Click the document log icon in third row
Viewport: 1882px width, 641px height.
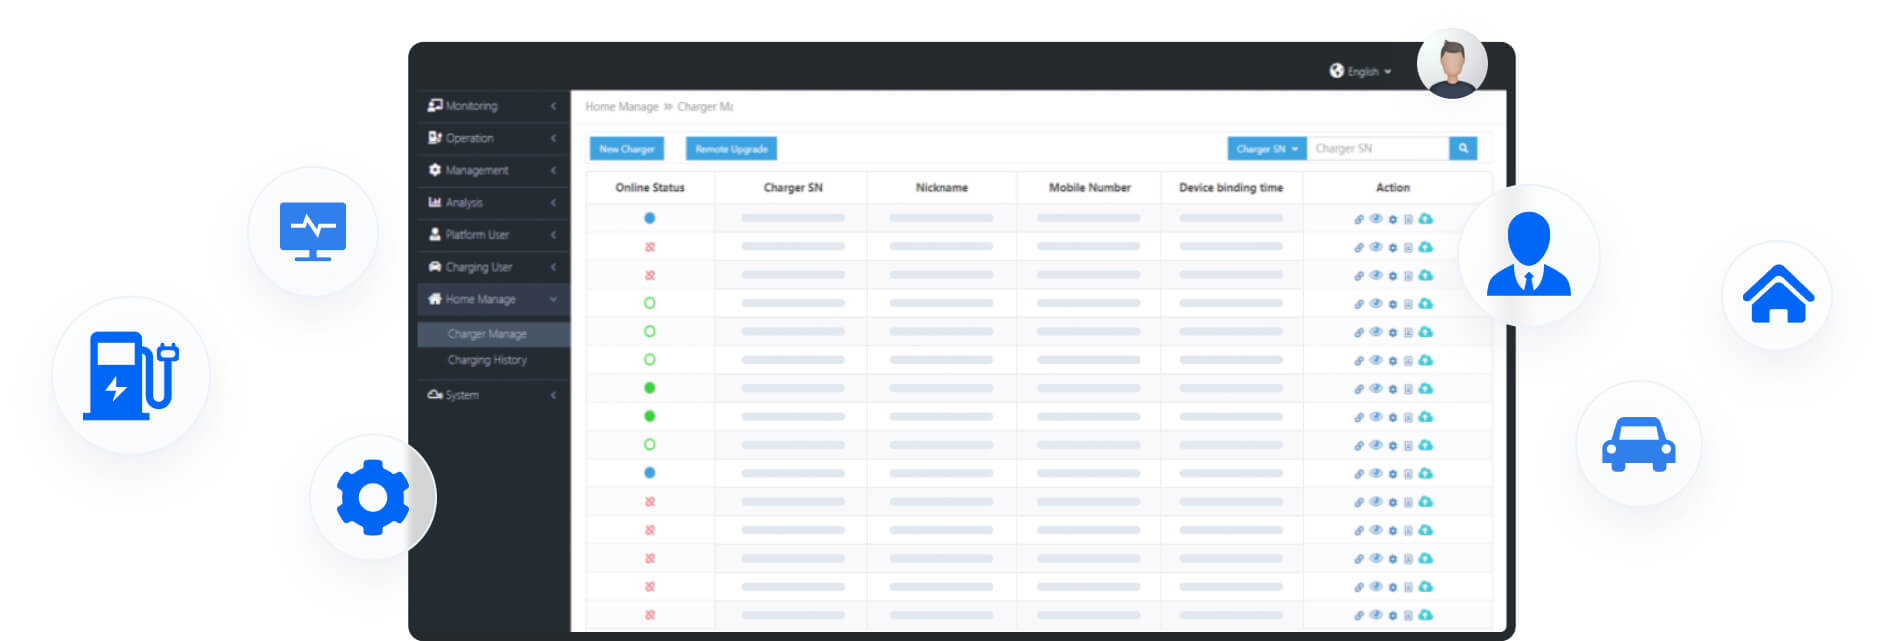[1408, 276]
